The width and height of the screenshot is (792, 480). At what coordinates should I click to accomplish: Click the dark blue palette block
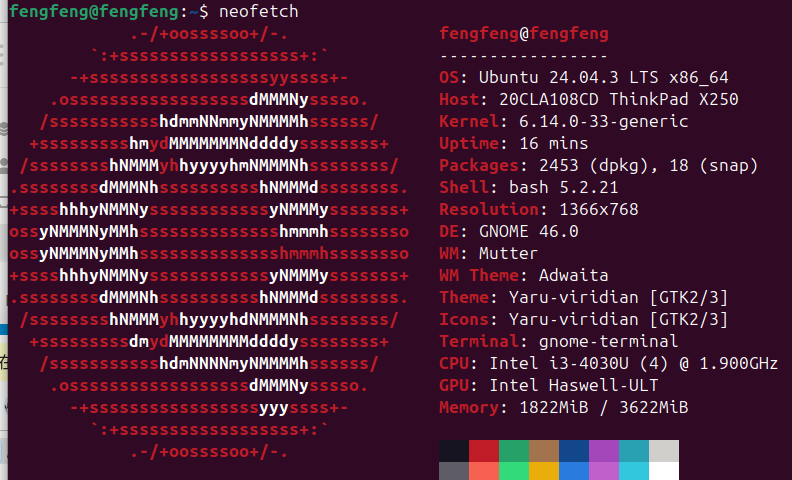(x=574, y=451)
